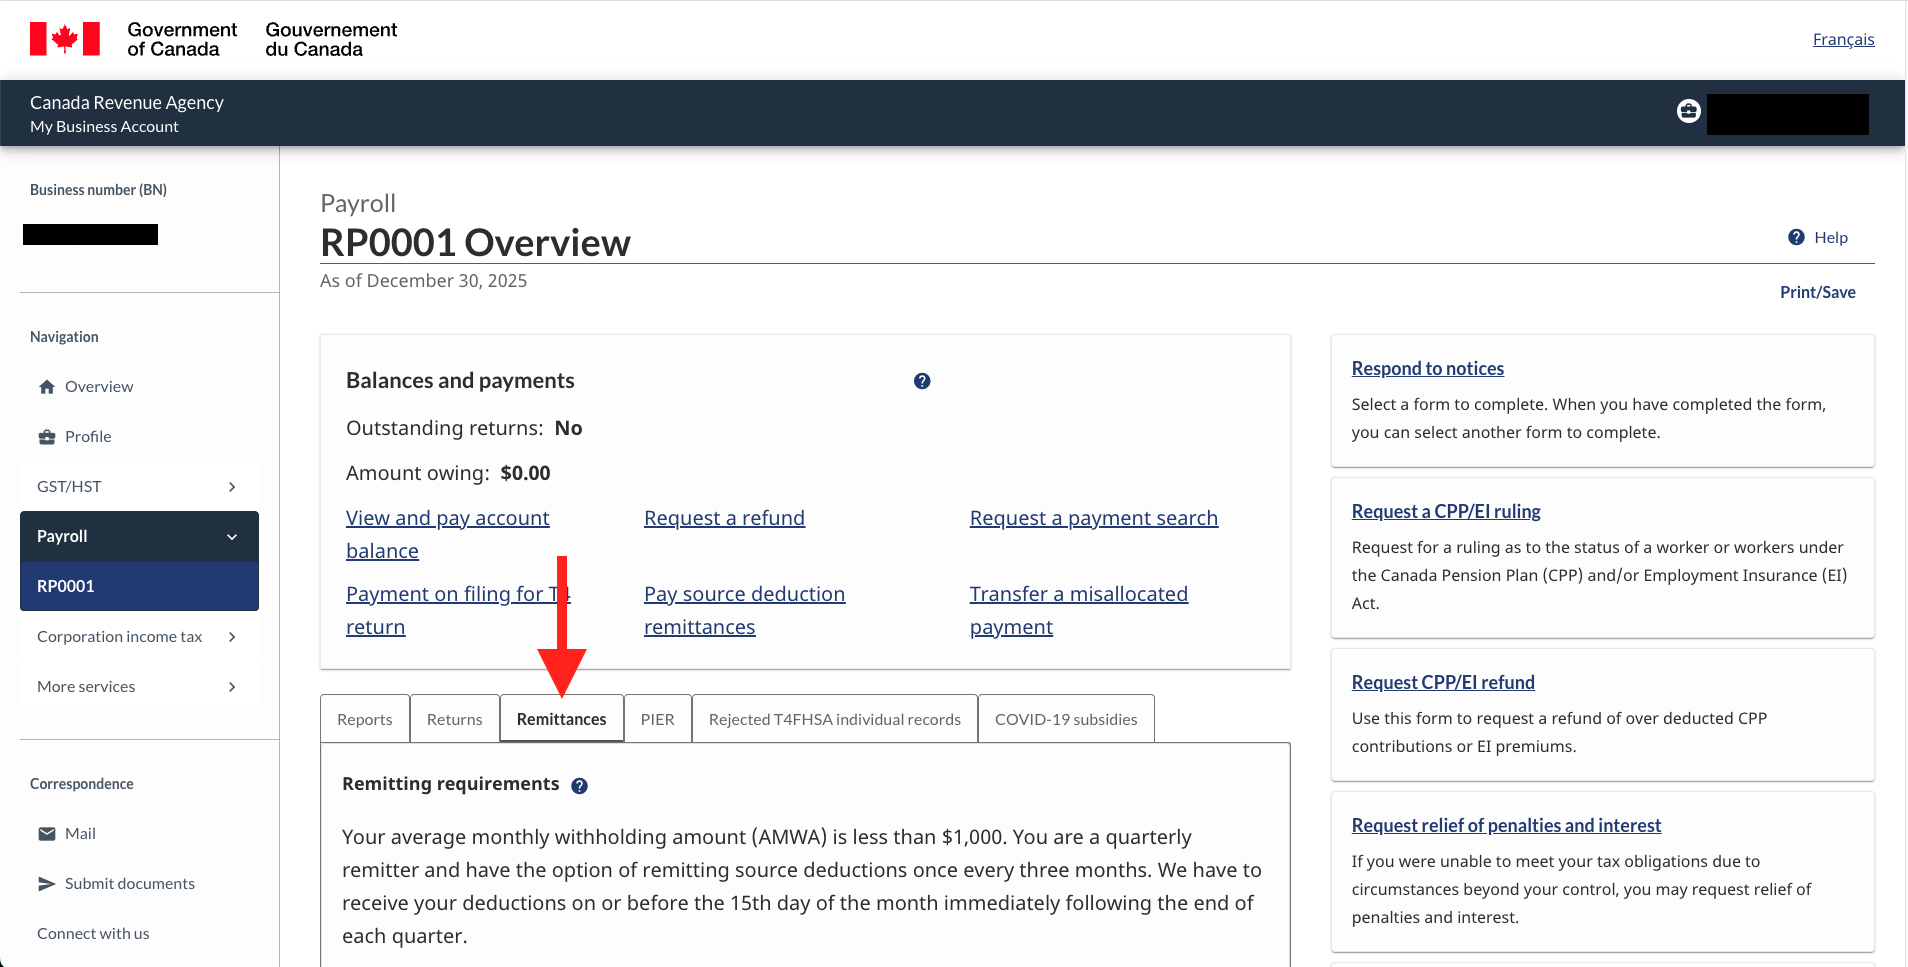Screen dimensions: 1908x967
Task: Expand More services chevron
Action: pyautogui.click(x=232, y=687)
